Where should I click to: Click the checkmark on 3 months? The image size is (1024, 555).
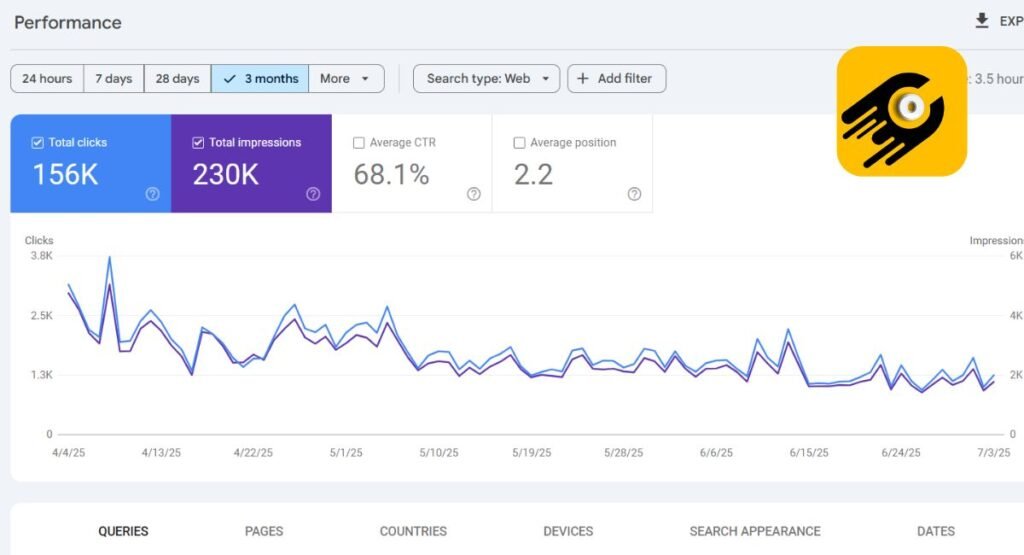click(231, 79)
